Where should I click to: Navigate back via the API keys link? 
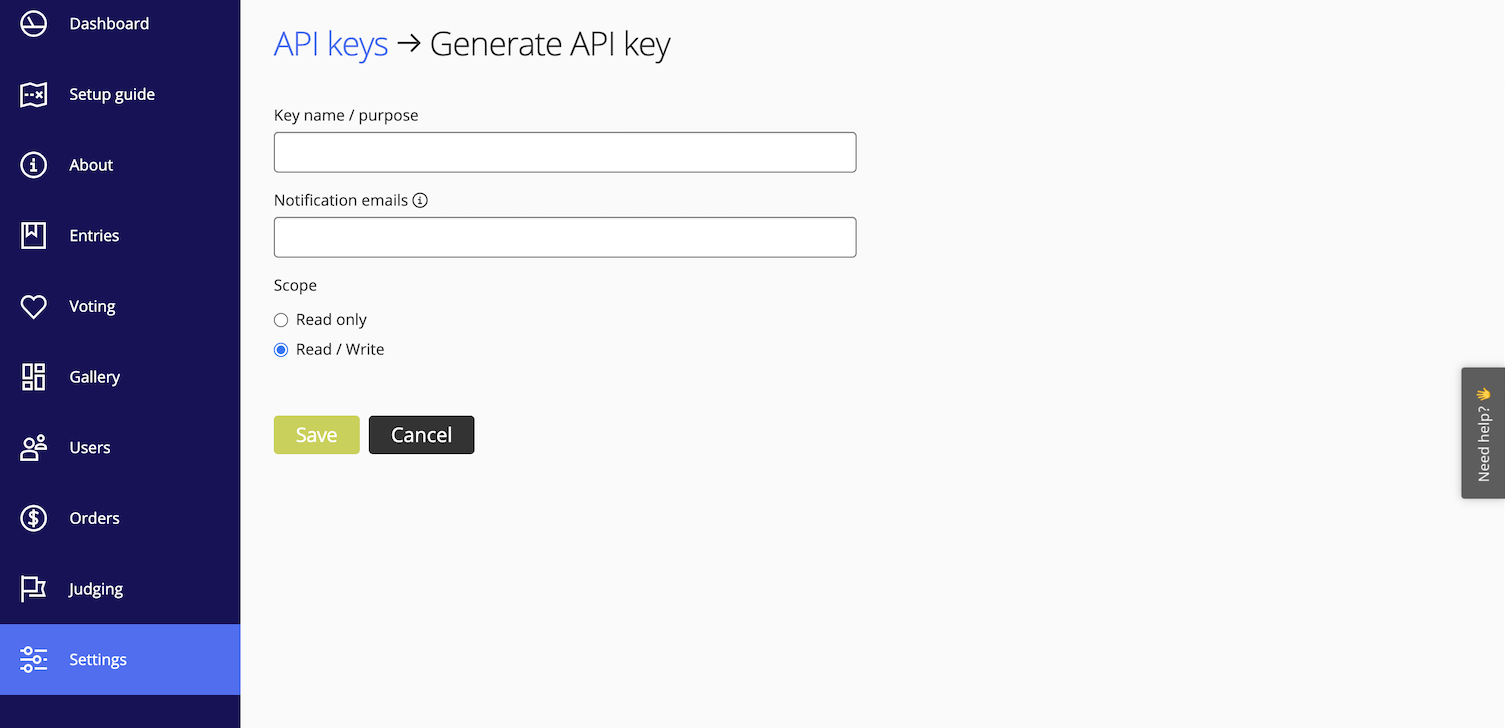click(331, 44)
